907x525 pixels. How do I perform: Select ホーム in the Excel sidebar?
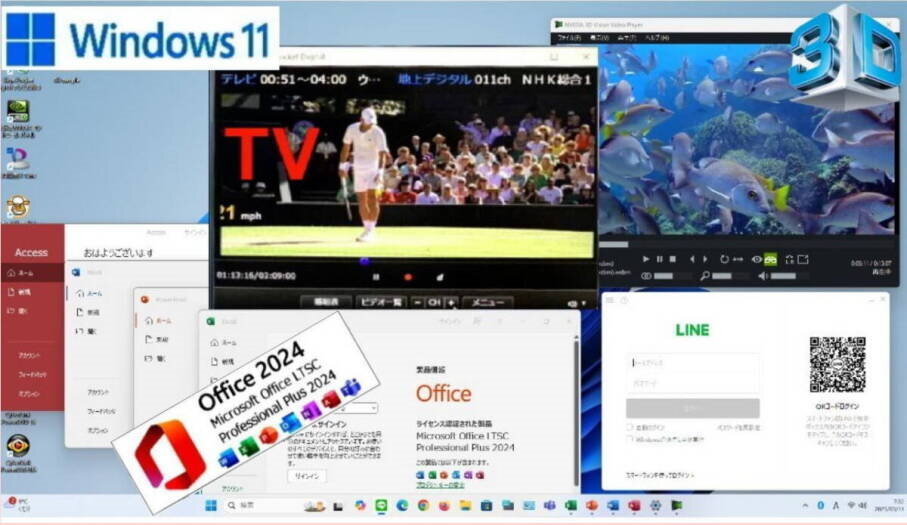(x=224, y=342)
